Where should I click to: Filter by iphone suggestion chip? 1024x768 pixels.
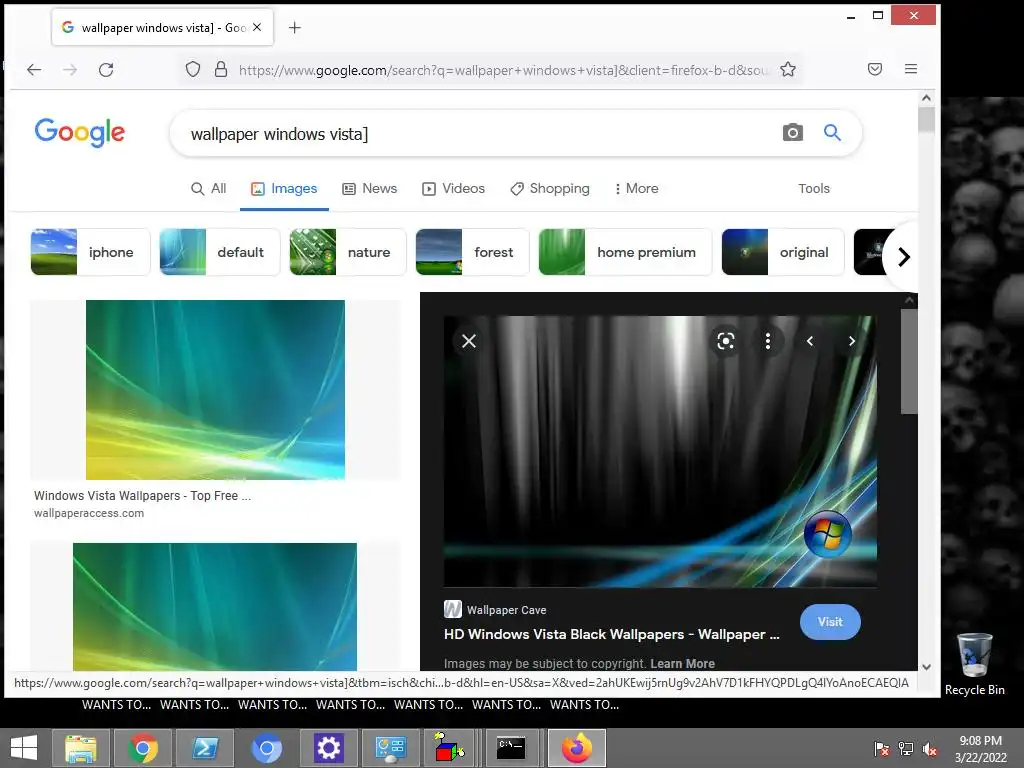click(x=90, y=252)
